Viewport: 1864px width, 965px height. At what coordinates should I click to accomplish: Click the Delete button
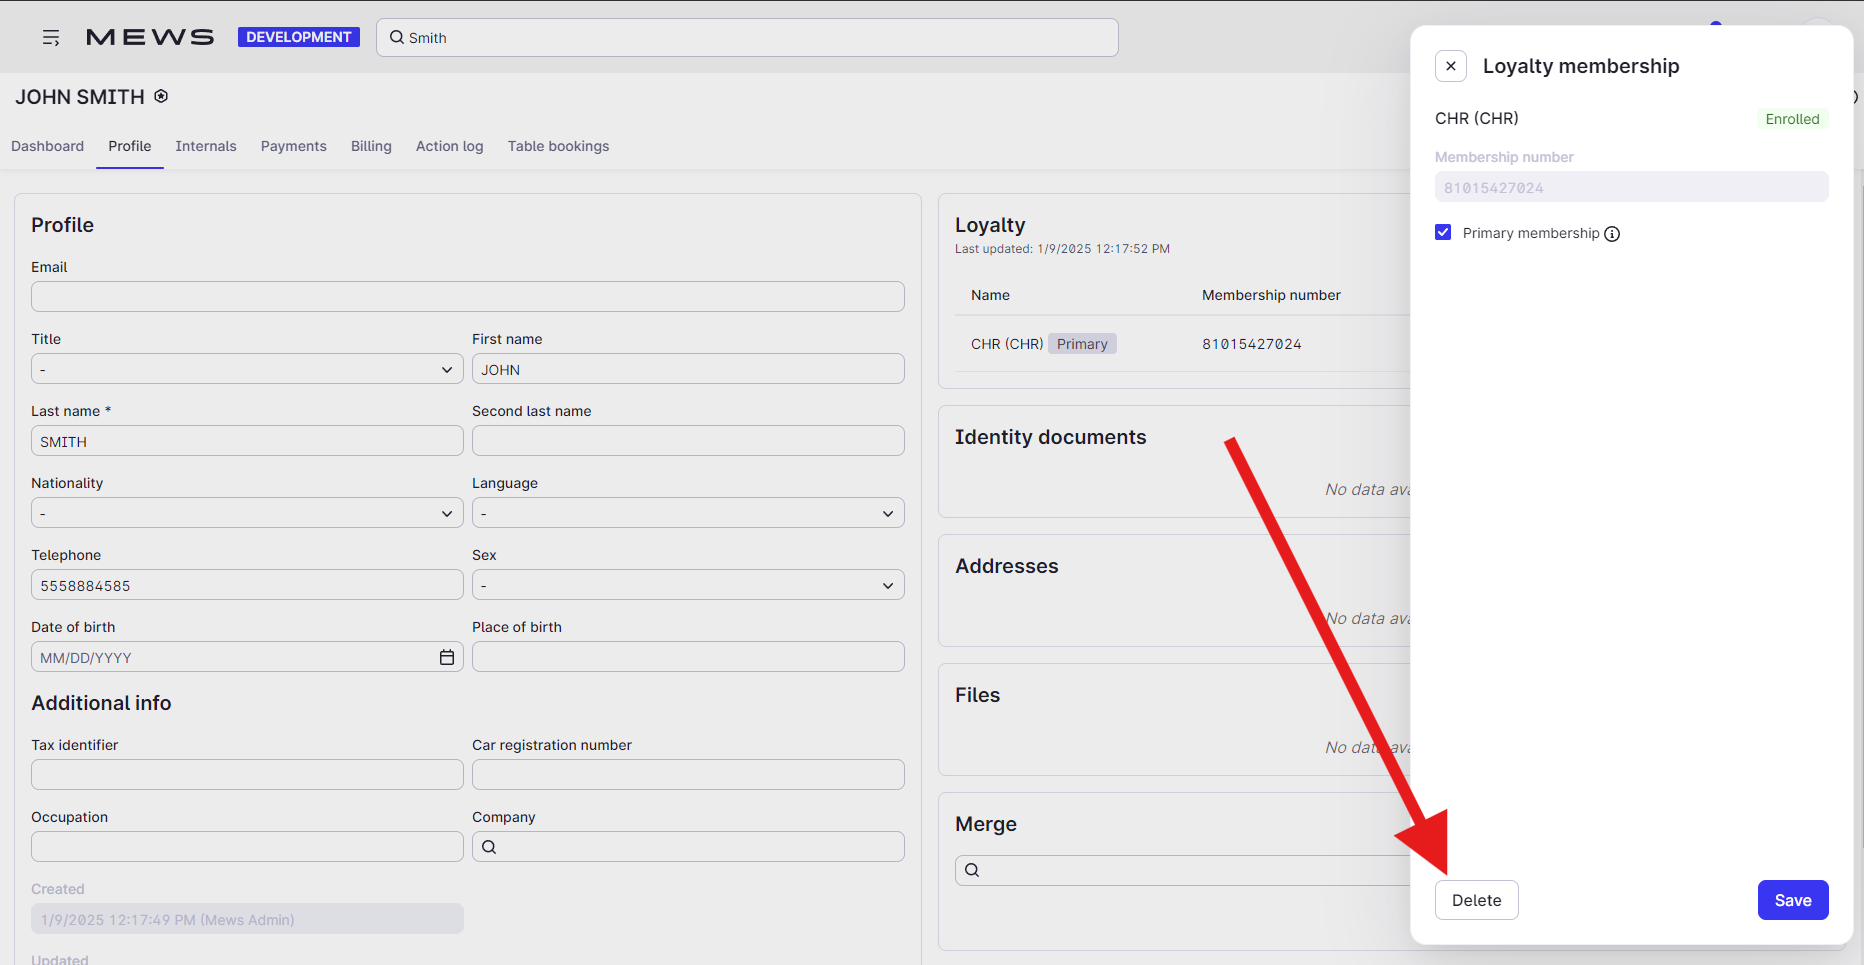1477,900
